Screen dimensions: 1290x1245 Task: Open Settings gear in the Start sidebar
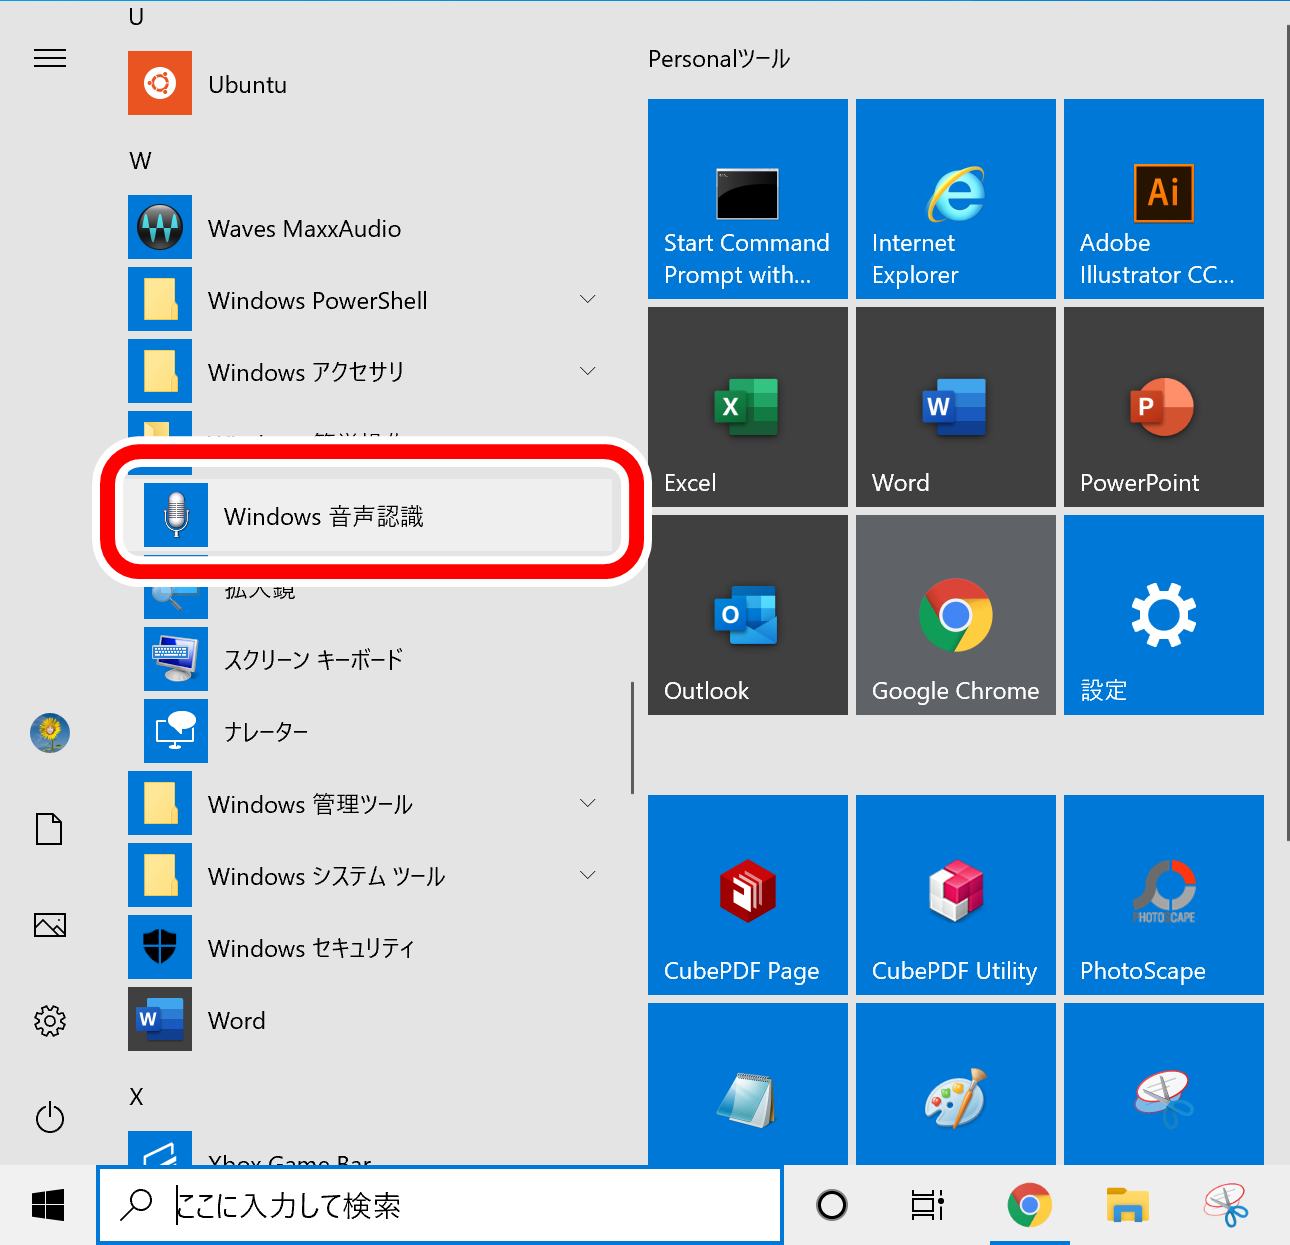click(50, 1021)
